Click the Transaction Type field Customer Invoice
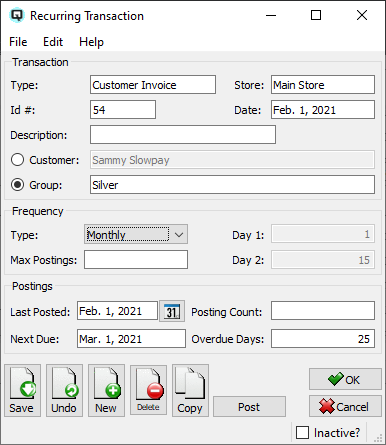Viewport: 386px width, 445px height. 153,85
